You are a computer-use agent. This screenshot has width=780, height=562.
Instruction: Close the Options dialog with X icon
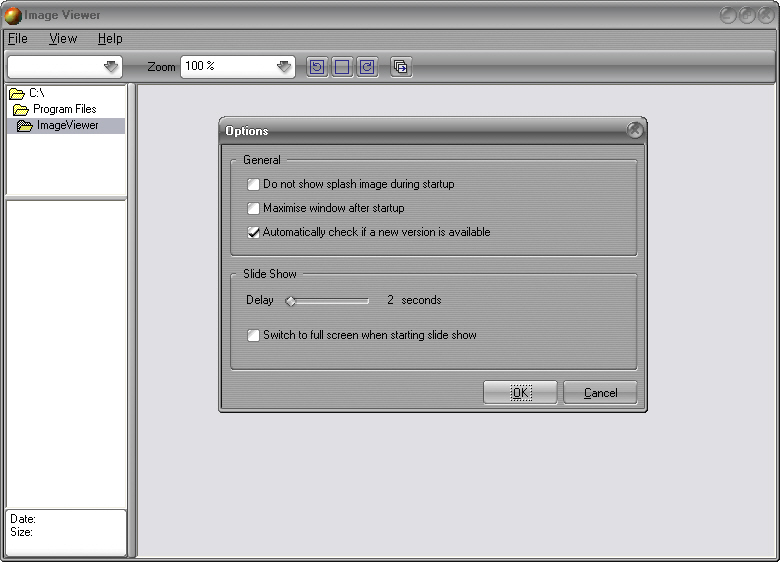pos(634,130)
